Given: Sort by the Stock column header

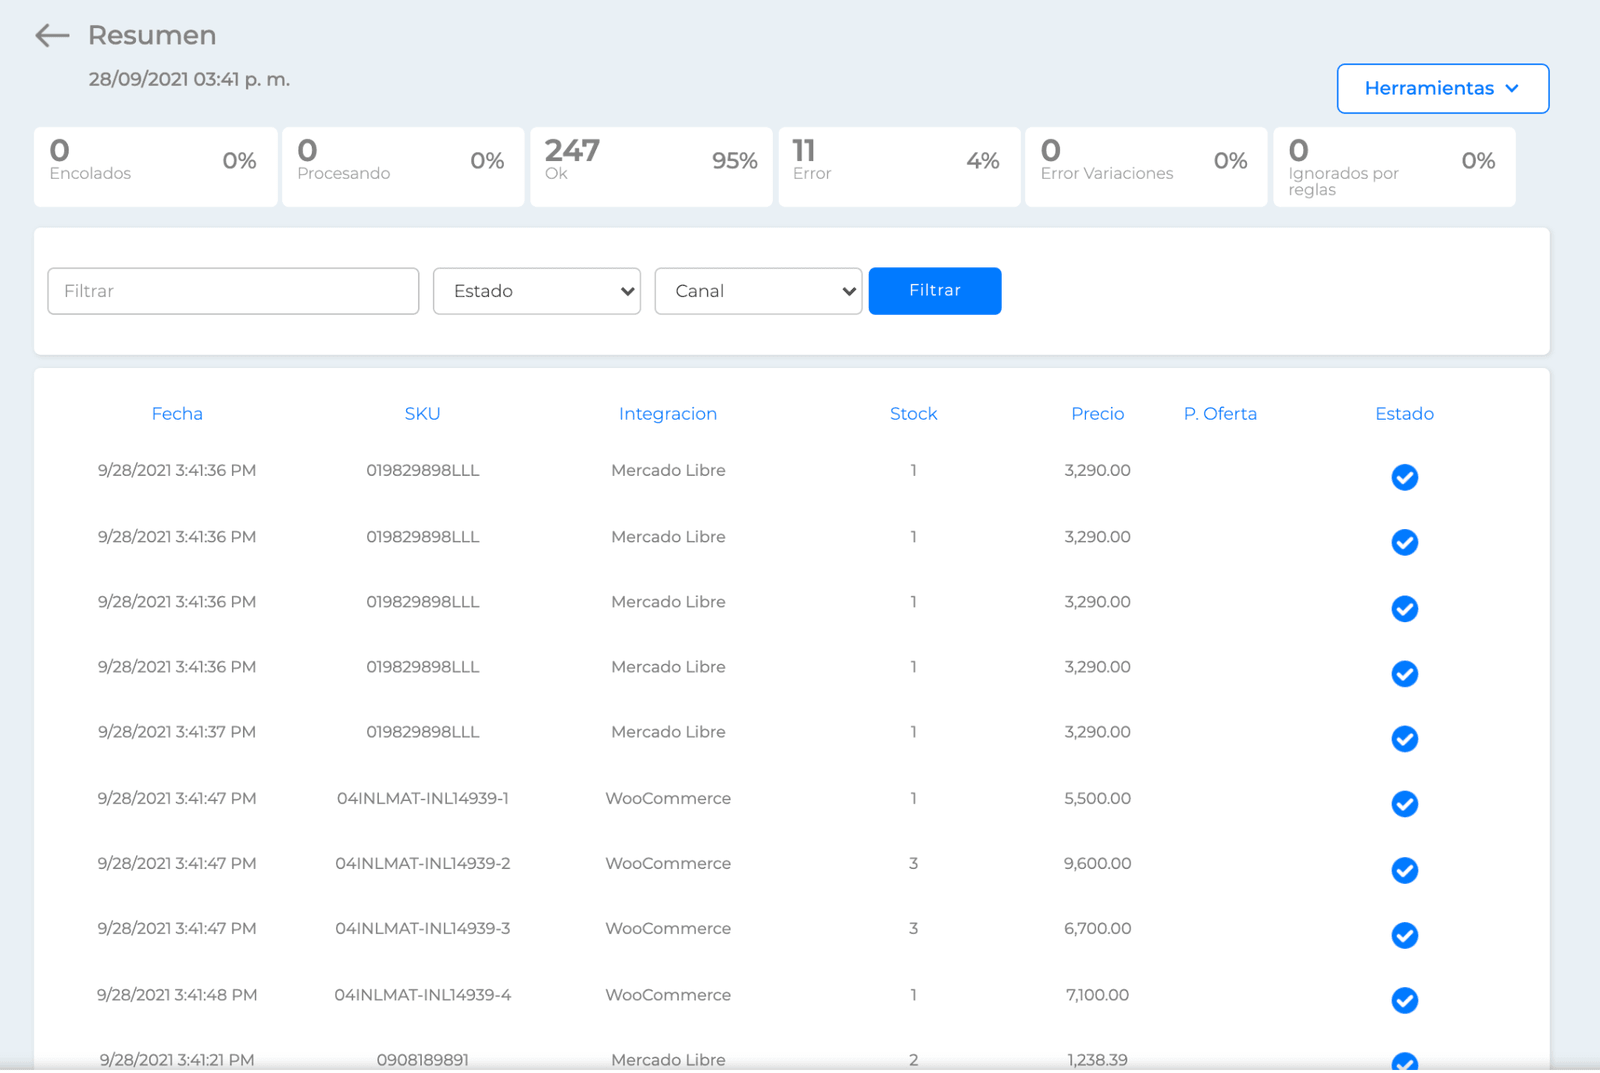Looking at the screenshot, I should coord(913,414).
